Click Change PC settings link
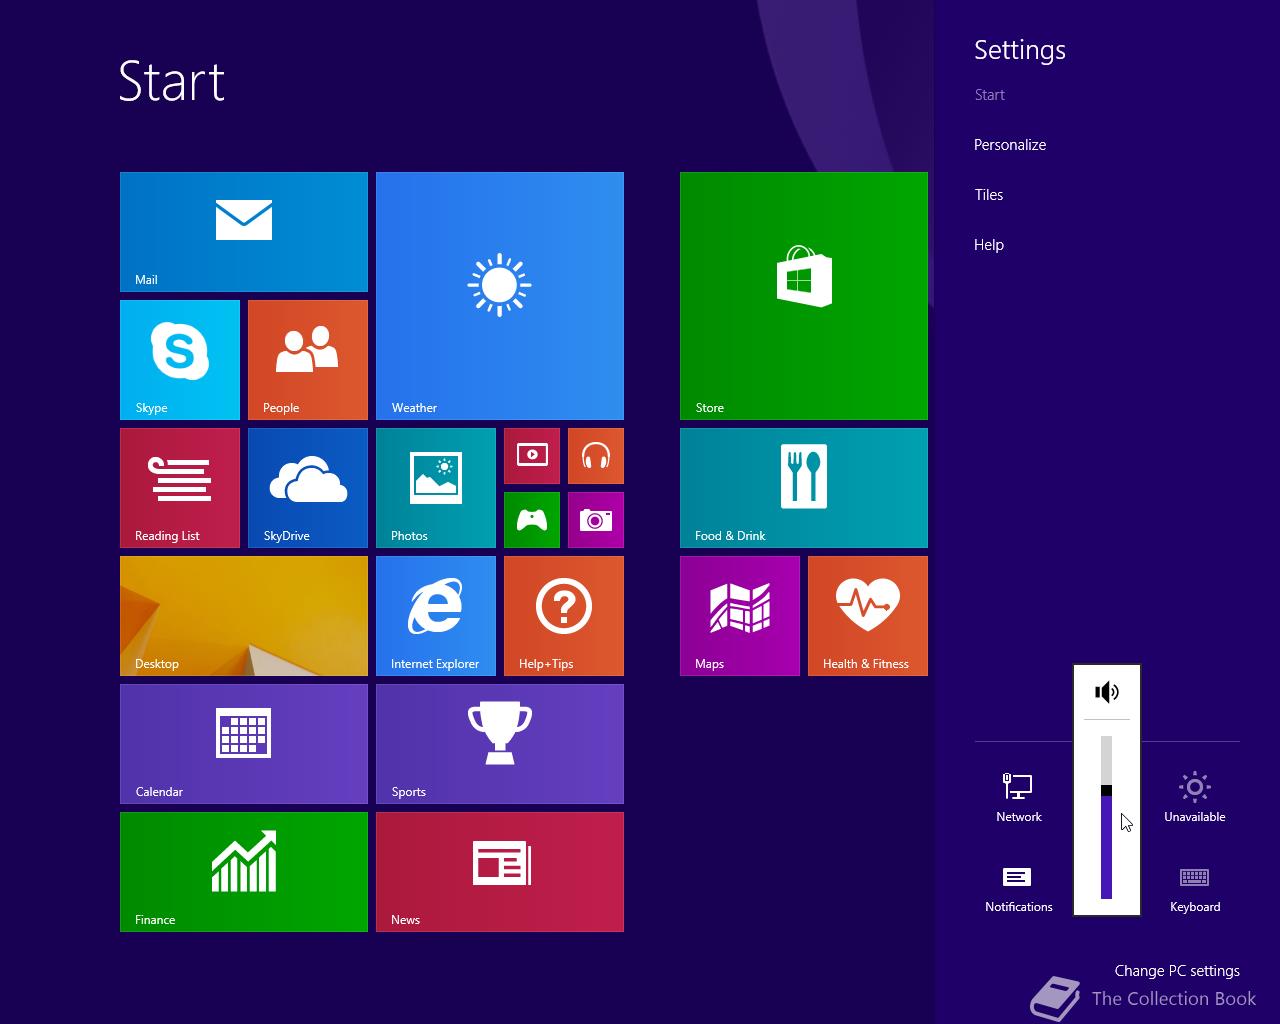This screenshot has height=1024, width=1280. pyautogui.click(x=1177, y=971)
